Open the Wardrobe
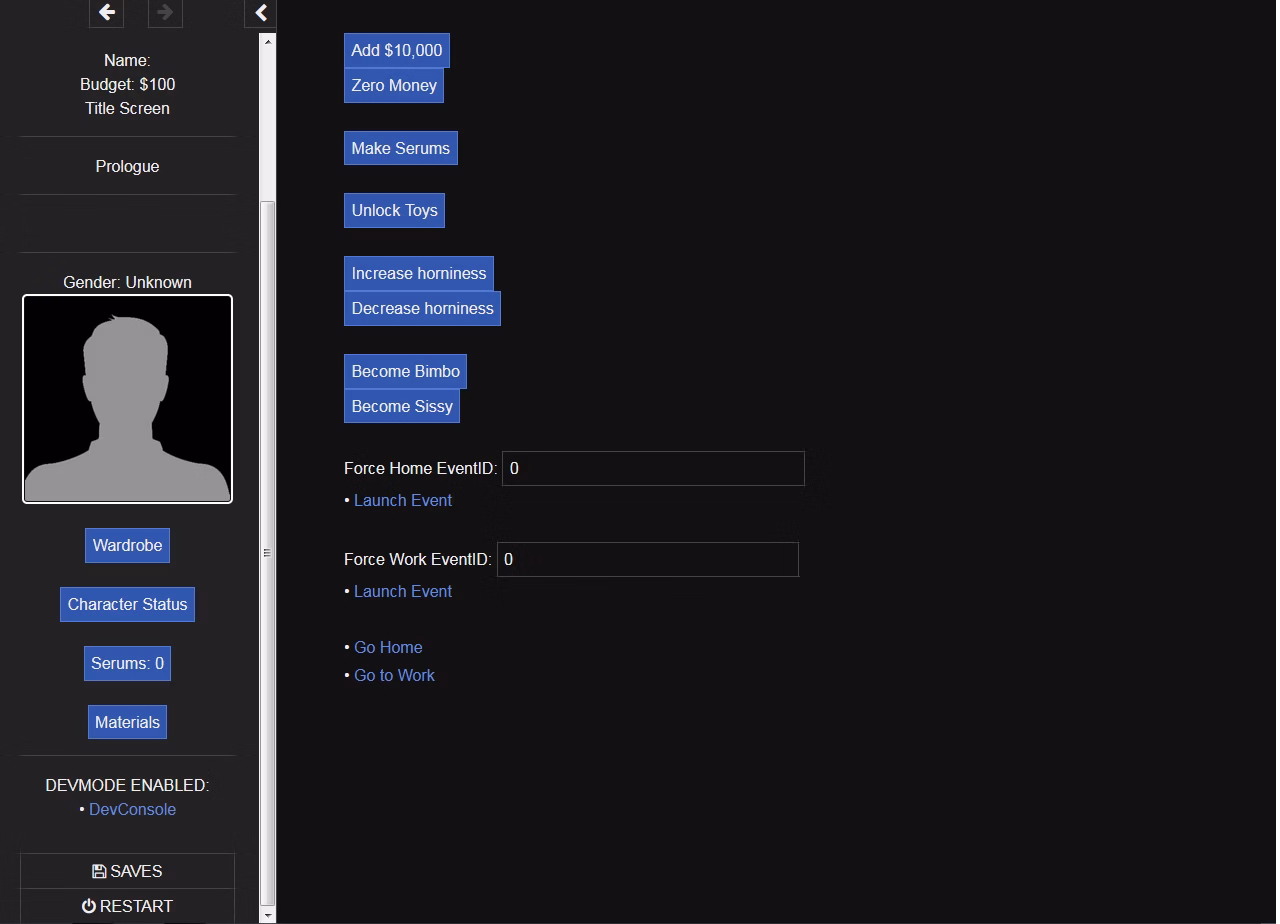 click(x=127, y=545)
